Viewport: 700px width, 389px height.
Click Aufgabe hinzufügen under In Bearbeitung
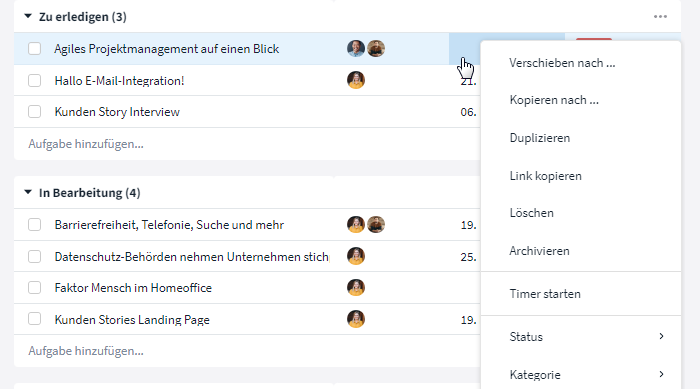pyautogui.click(x=86, y=351)
